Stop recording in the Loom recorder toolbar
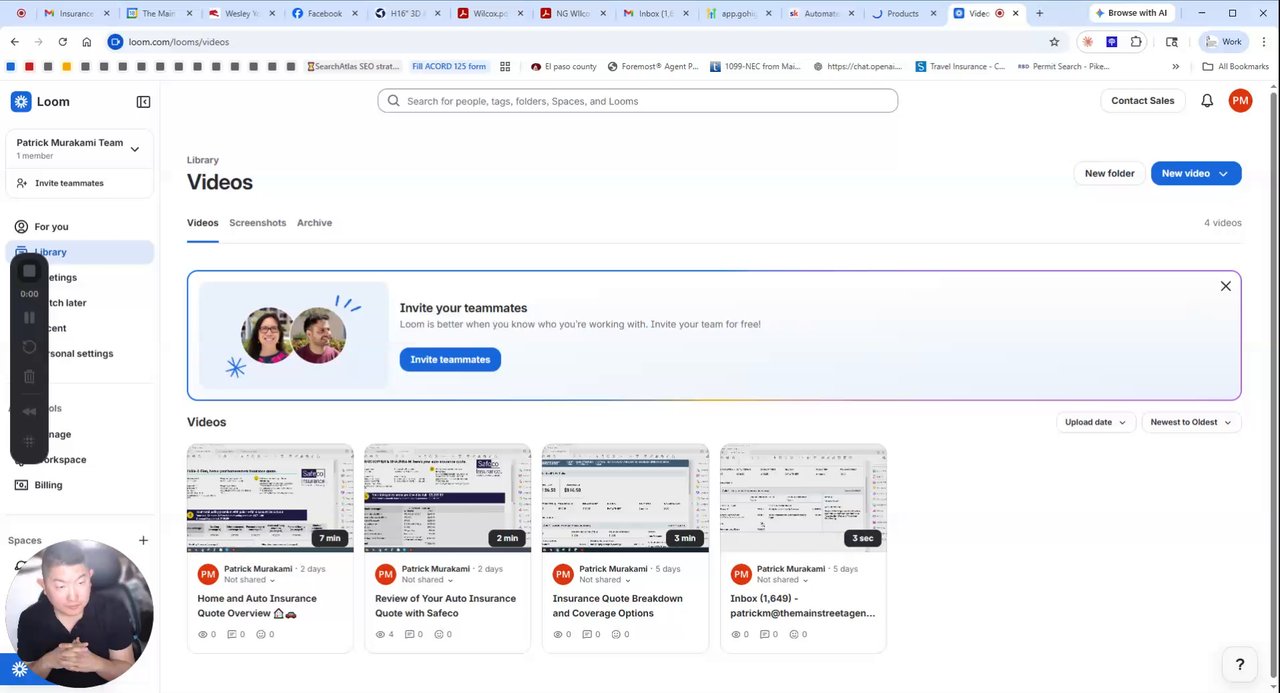 (29, 271)
